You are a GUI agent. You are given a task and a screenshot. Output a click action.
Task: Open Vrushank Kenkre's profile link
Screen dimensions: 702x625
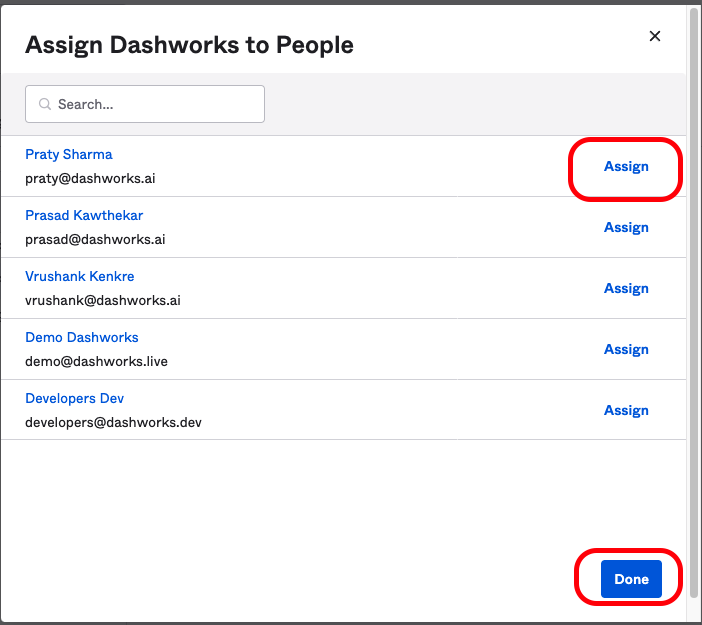(80, 277)
